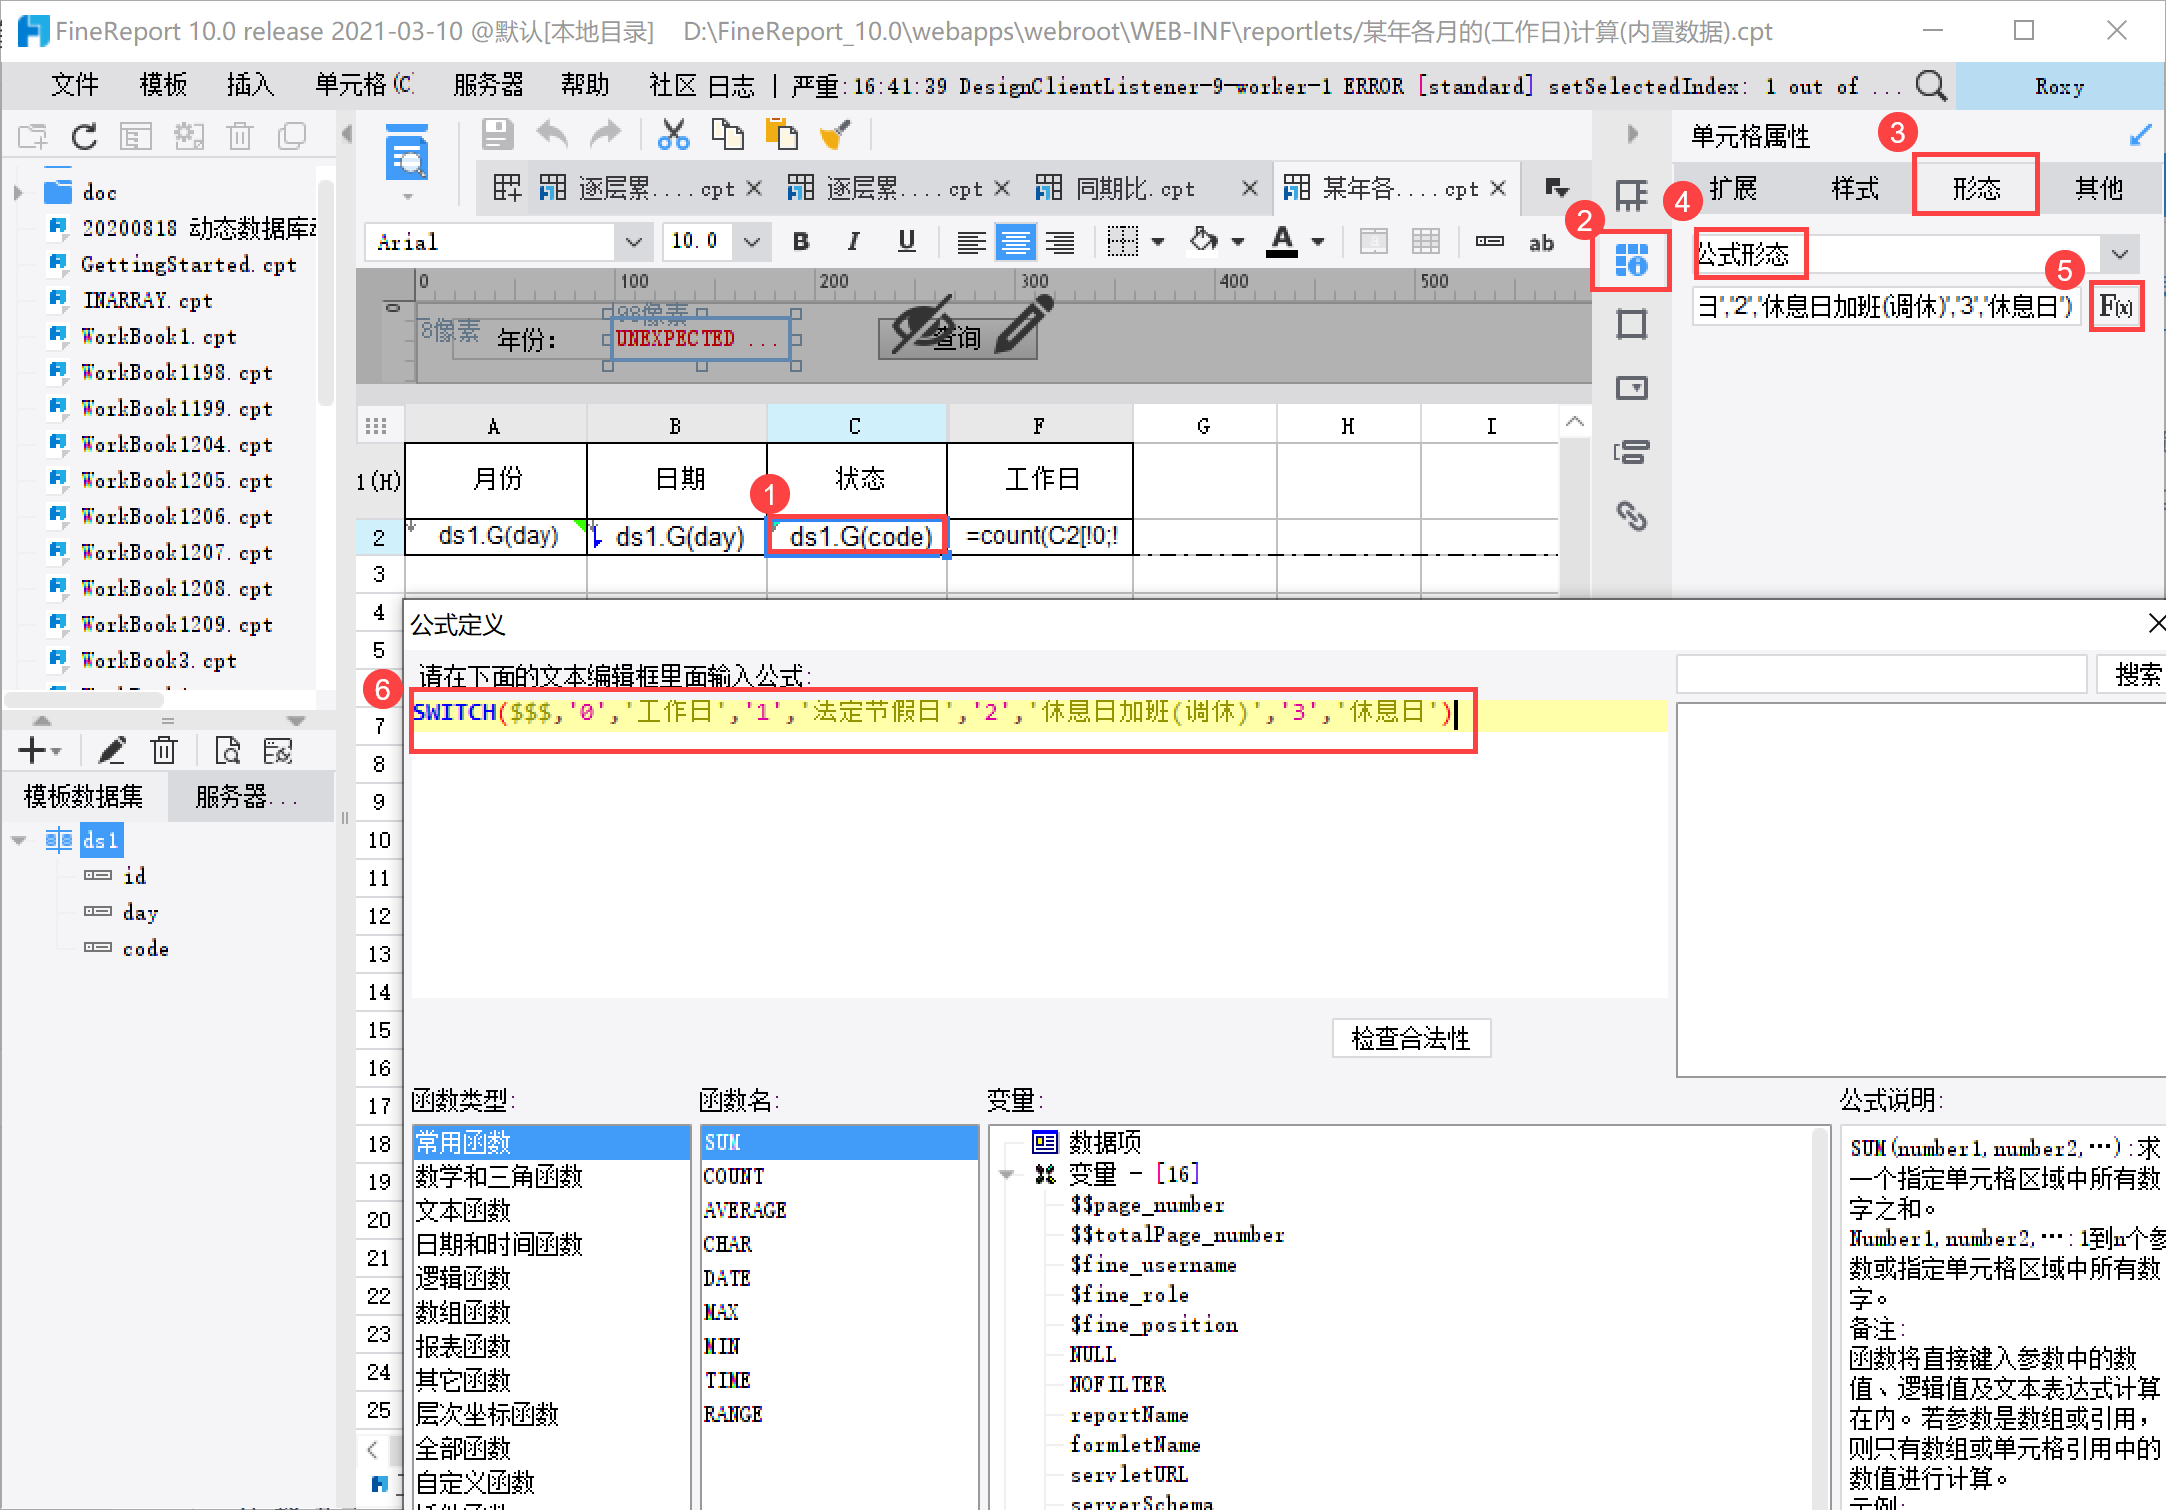Open the 公式形态 type dropdown
This screenshot has width=2166, height=1510.
tap(2119, 254)
